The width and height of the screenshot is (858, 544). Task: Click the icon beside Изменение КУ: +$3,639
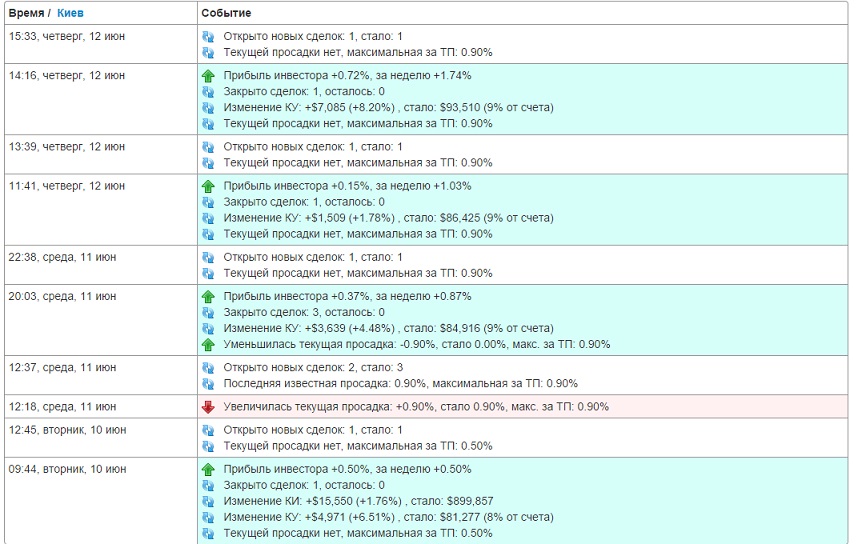pyautogui.click(x=208, y=329)
